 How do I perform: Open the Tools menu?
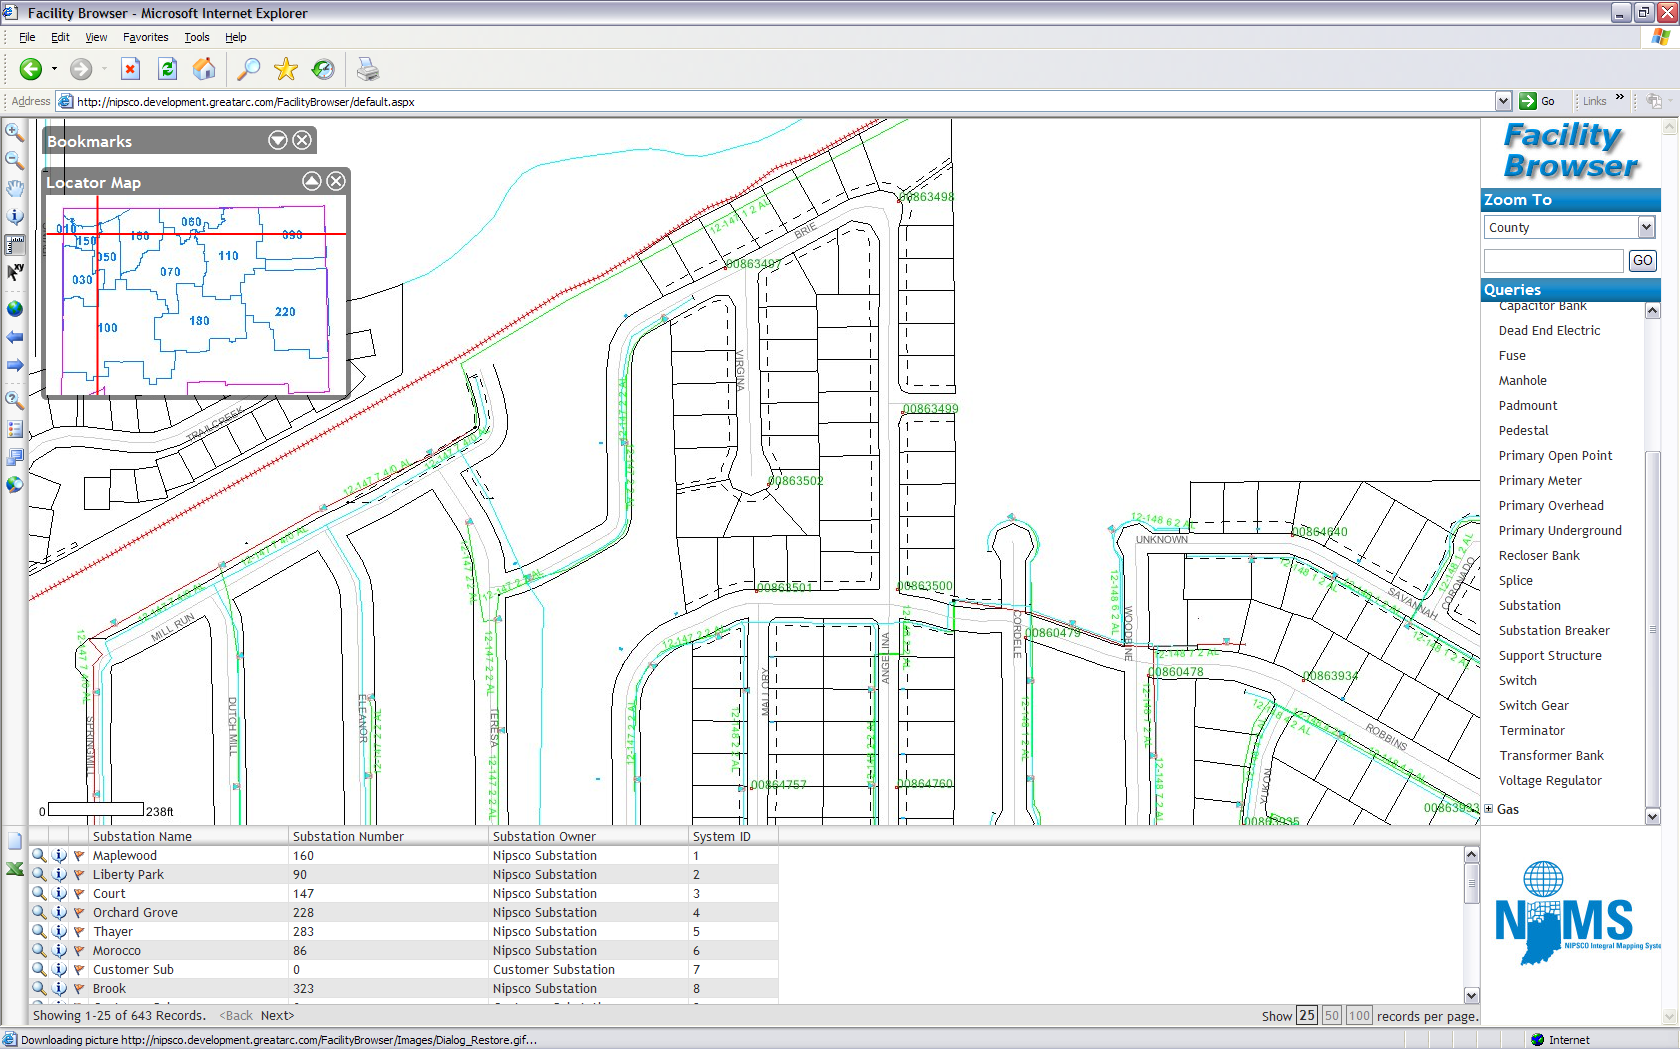pyautogui.click(x=196, y=37)
